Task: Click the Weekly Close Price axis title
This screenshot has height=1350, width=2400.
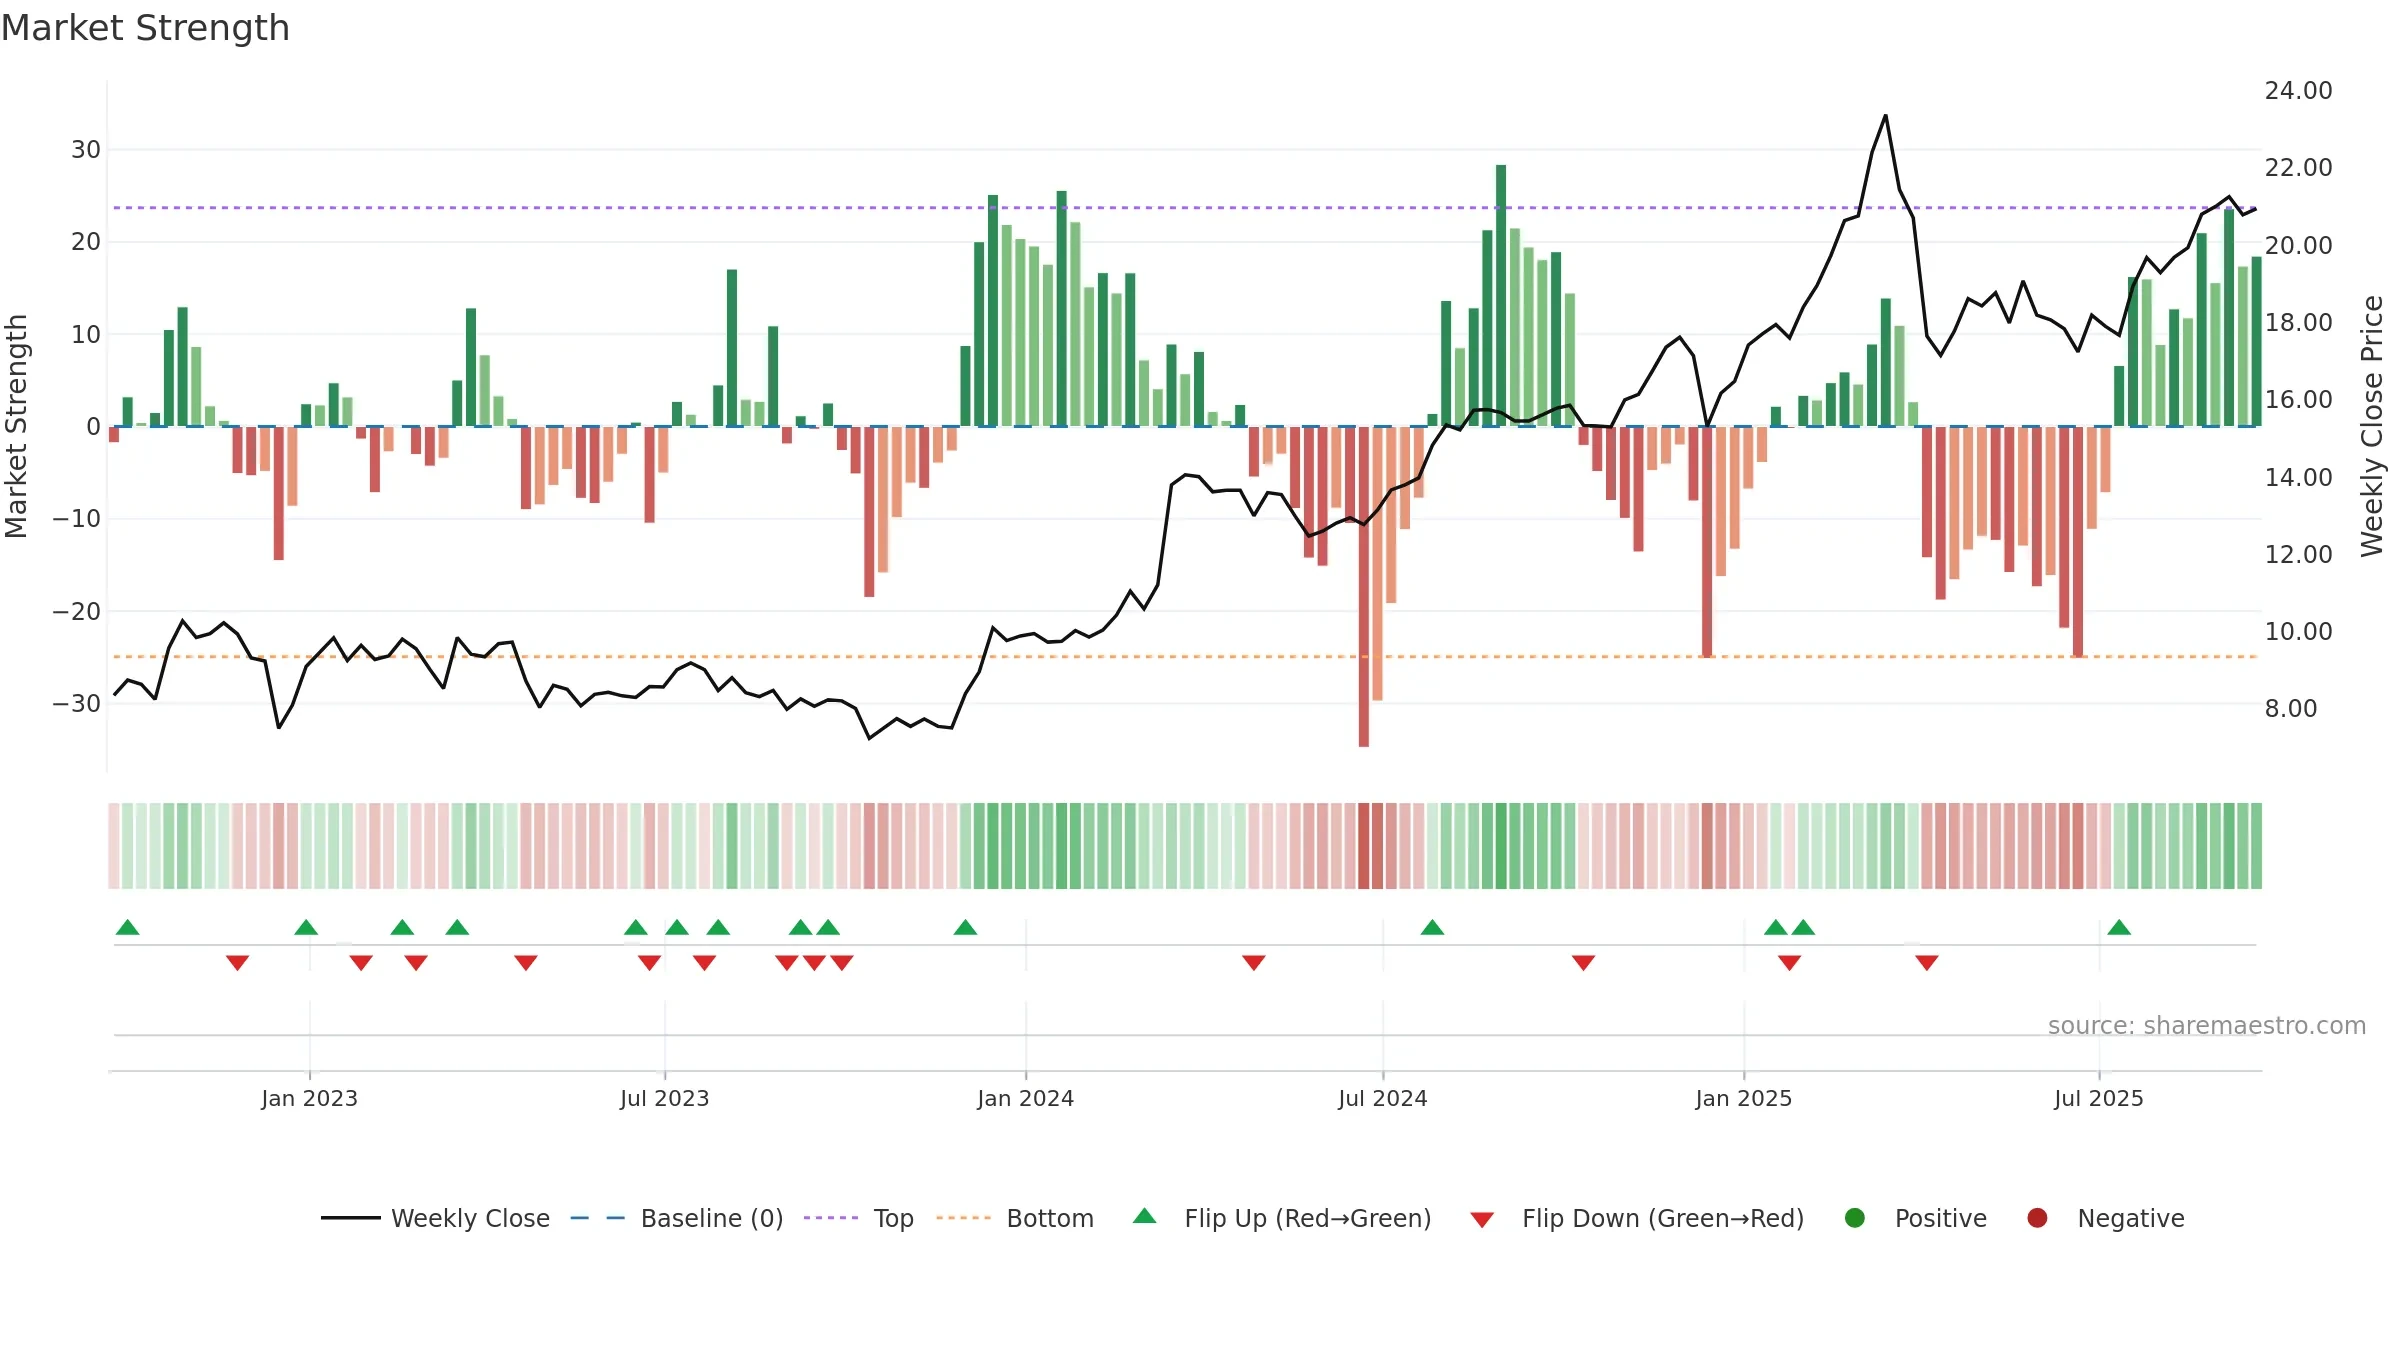Action: click(2372, 426)
